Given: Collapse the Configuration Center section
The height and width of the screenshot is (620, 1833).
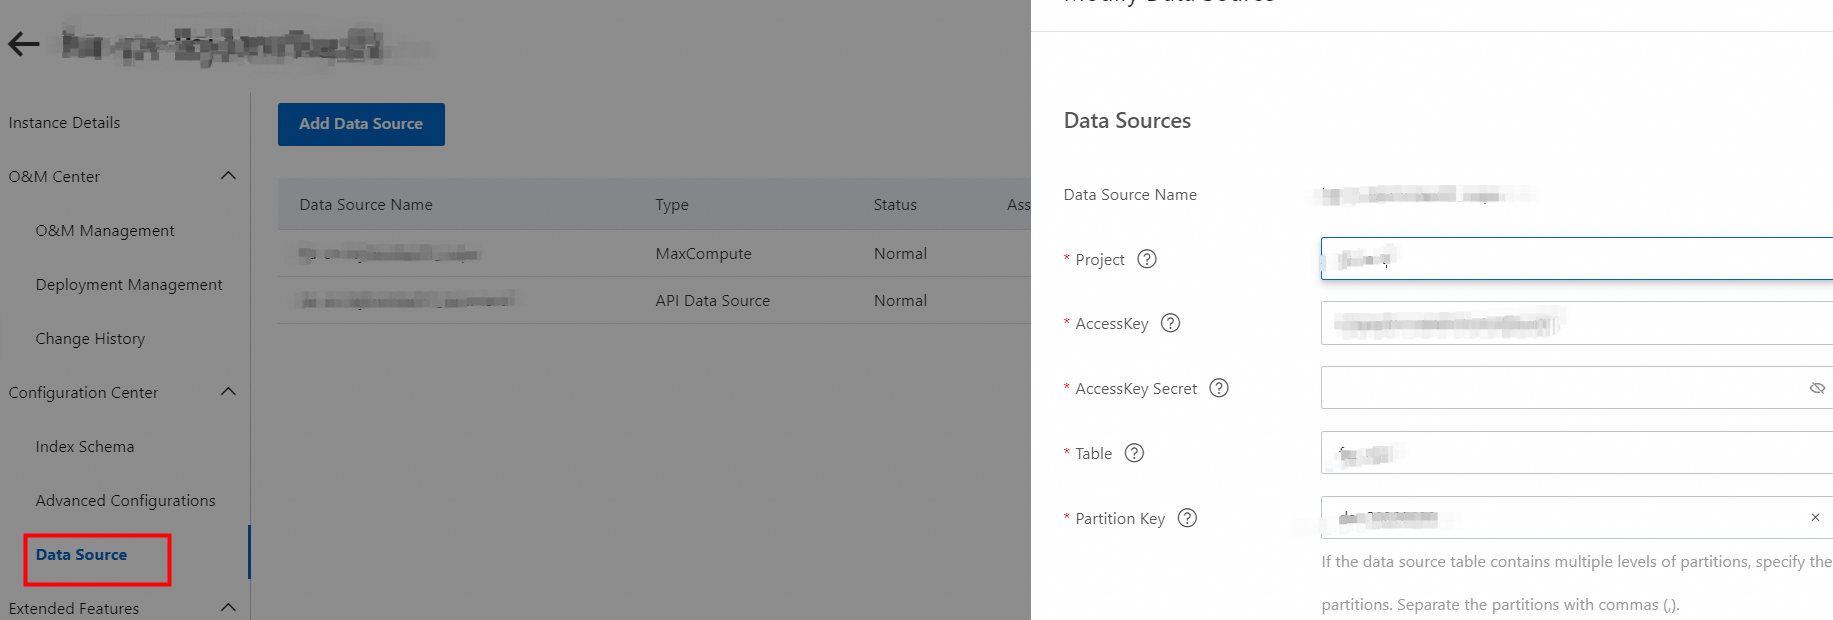Looking at the screenshot, I should tap(228, 392).
